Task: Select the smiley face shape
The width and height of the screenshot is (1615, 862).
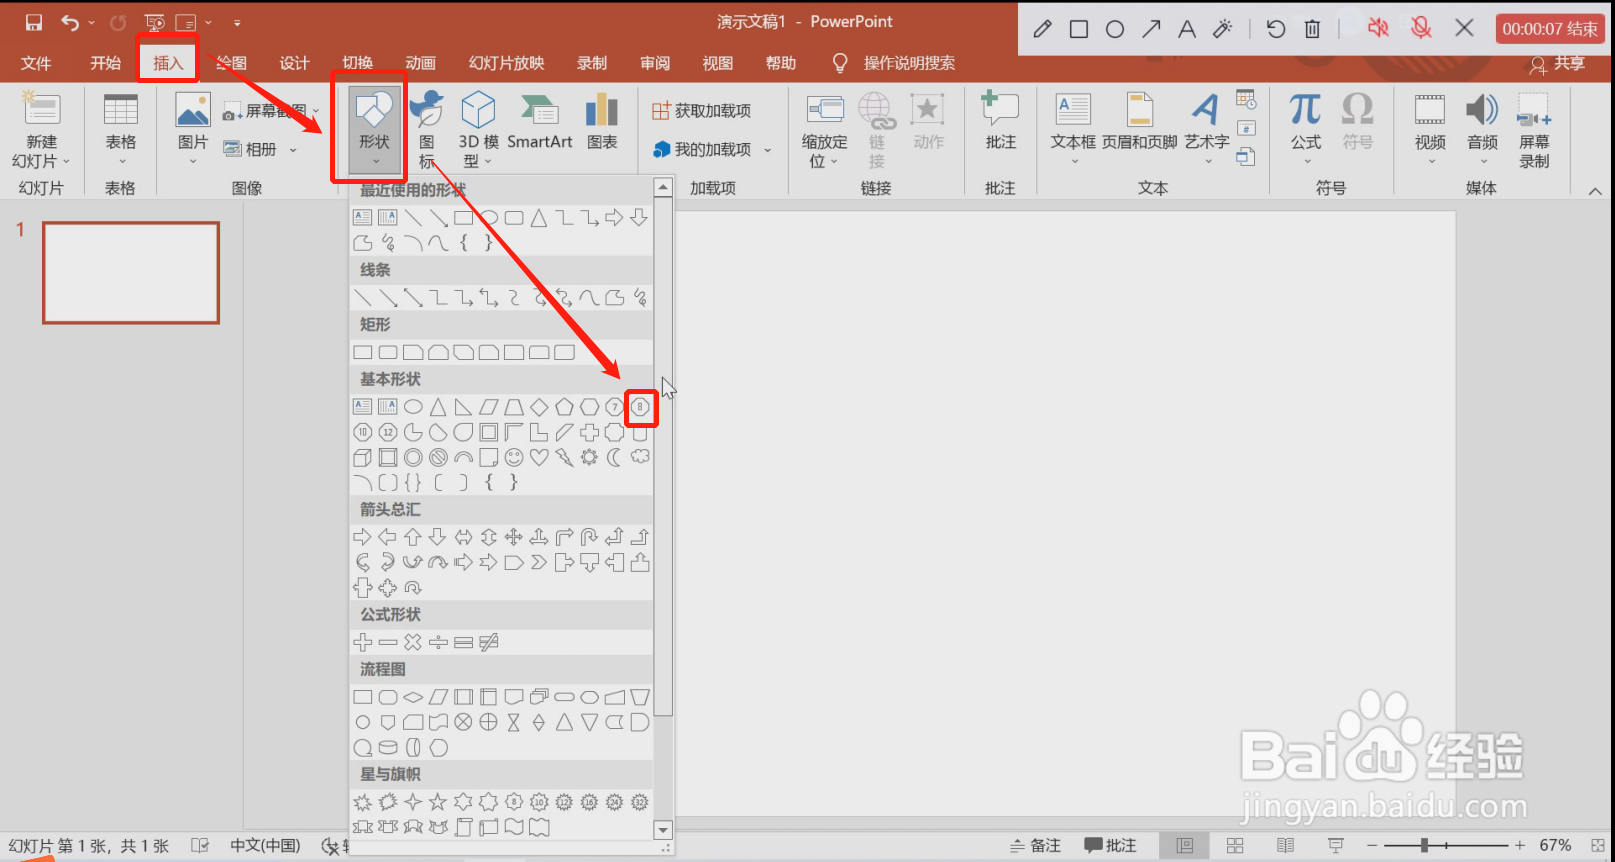Action: (x=514, y=457)
